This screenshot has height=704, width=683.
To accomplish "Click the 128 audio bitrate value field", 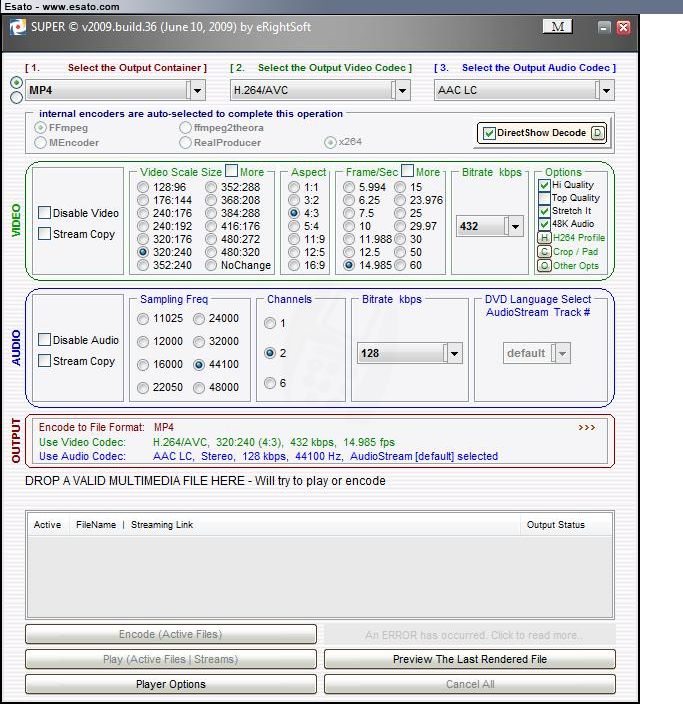I will tap(401, 353).
